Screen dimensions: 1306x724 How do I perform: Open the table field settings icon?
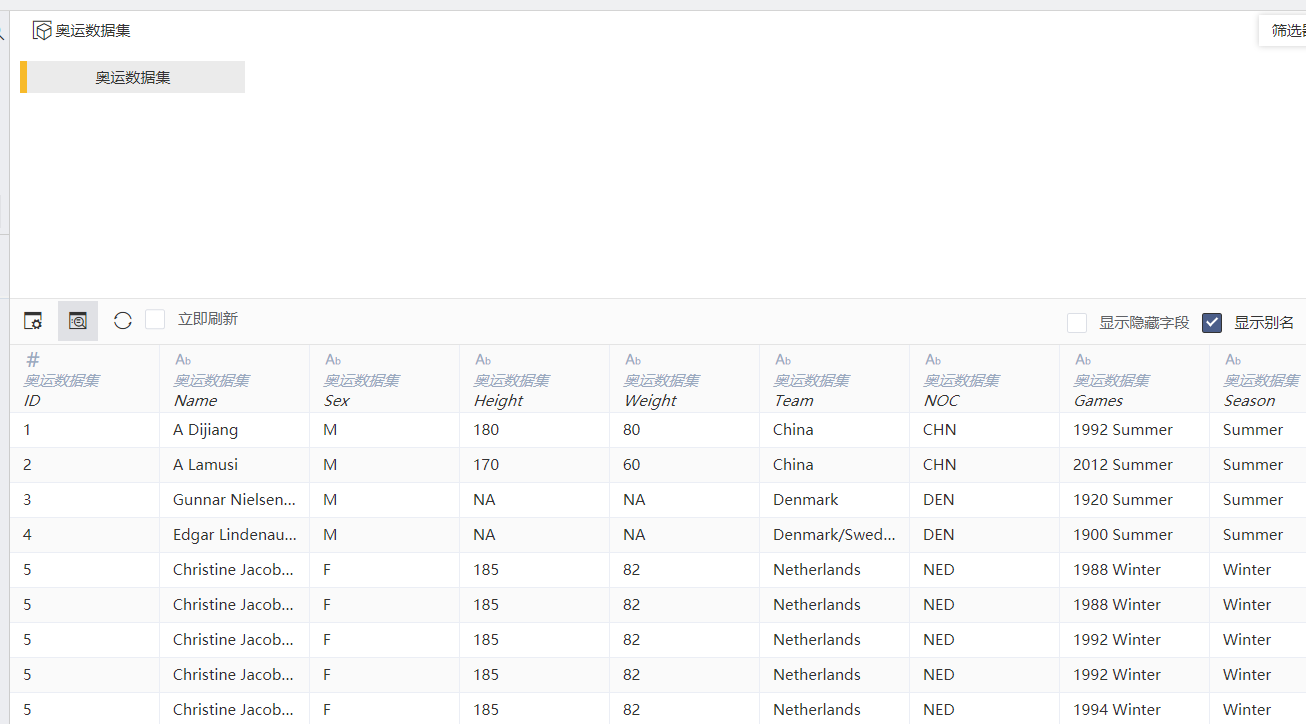[33, 321]
